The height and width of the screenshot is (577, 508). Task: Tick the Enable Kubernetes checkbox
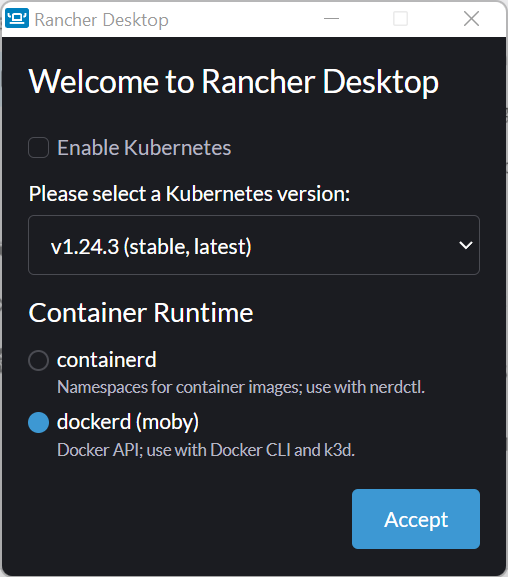point(39,148)
